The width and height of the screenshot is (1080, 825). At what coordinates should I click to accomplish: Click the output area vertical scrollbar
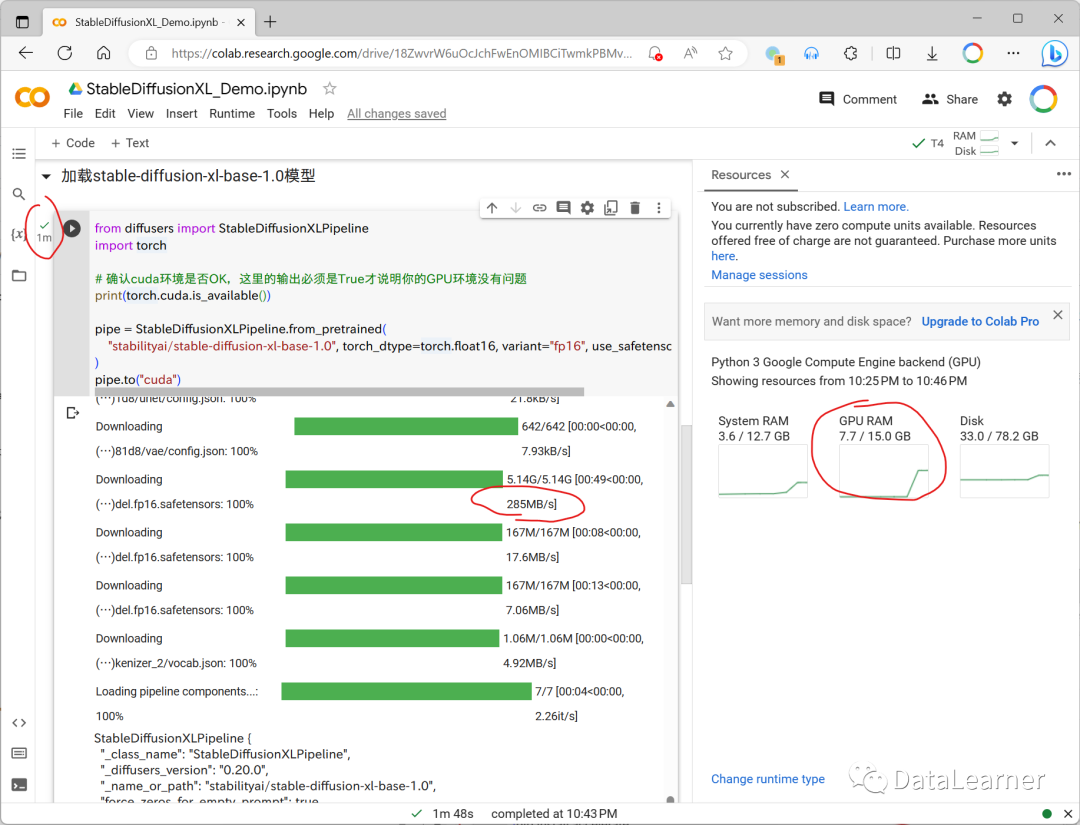coord(670,601)
